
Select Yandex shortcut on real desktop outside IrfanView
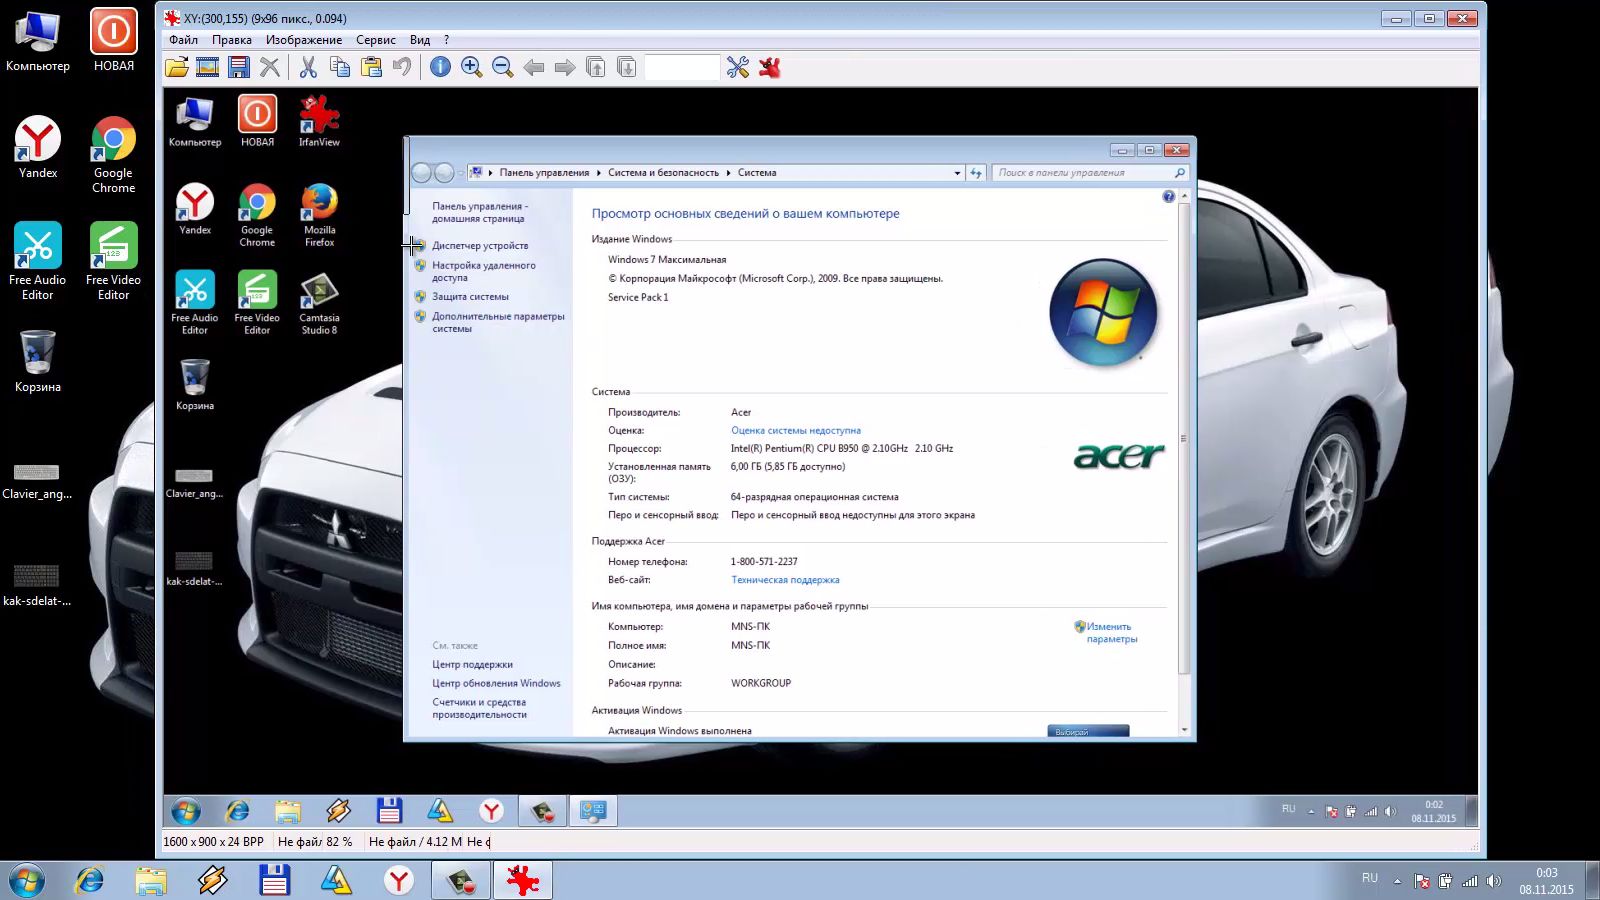click(38, 147)
